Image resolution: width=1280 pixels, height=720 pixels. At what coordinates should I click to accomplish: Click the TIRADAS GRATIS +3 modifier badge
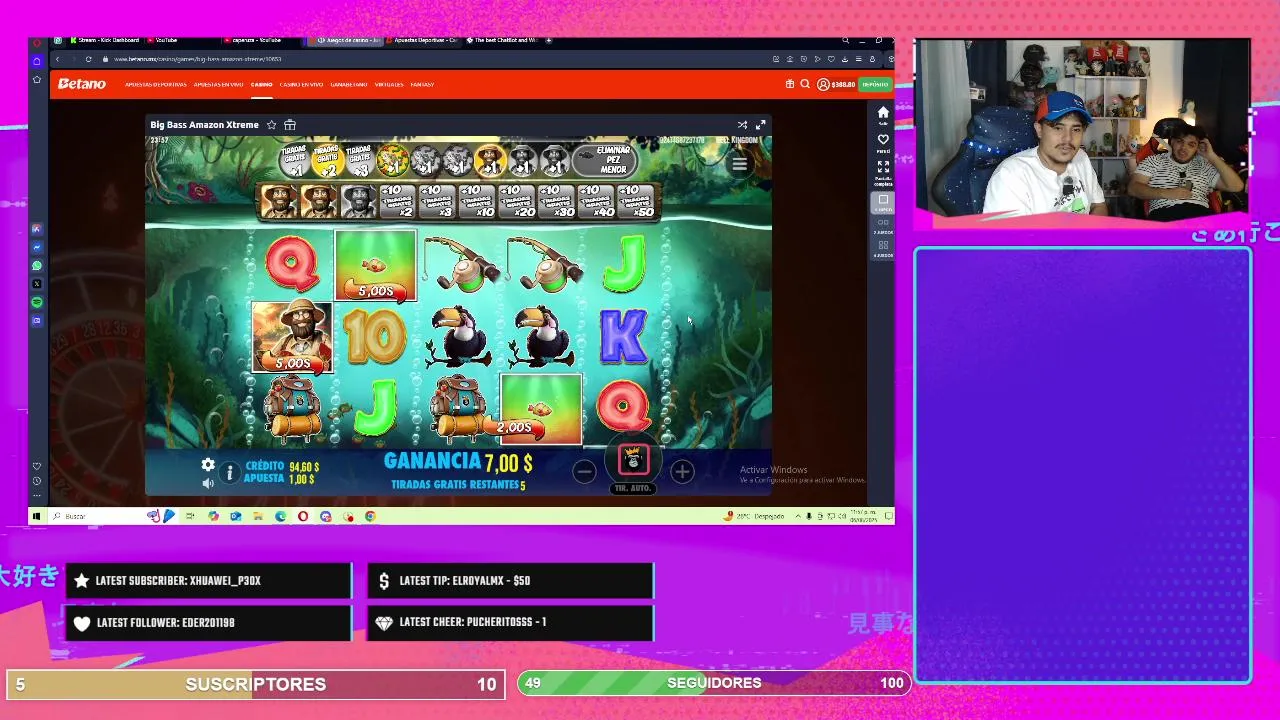pyautogui.click(x=358, y=160)
